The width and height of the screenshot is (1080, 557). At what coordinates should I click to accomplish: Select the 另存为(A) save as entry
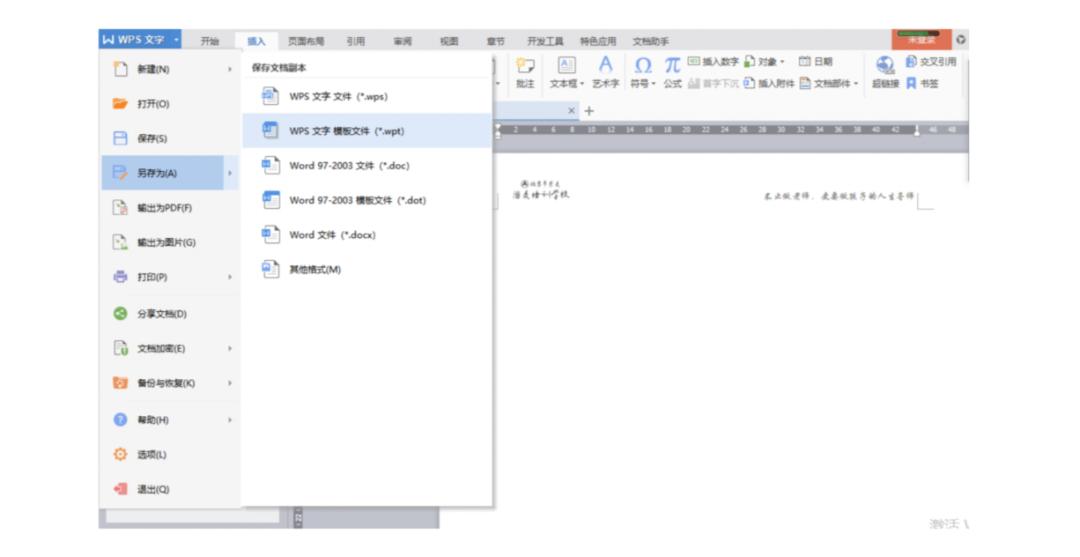point(163,173)
